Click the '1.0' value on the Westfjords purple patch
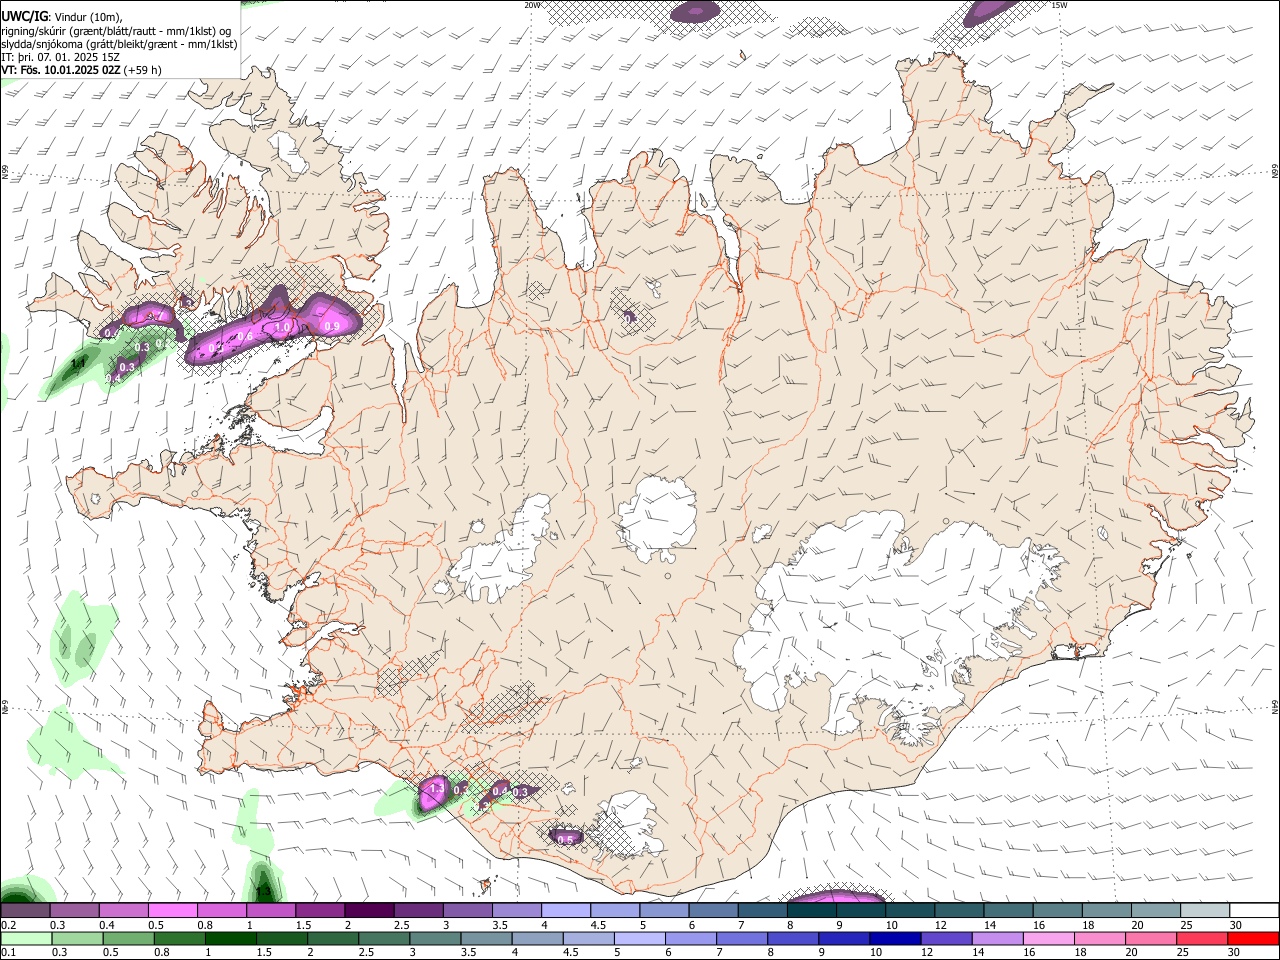Screen dimensions: 1280x960 point(281,326)
